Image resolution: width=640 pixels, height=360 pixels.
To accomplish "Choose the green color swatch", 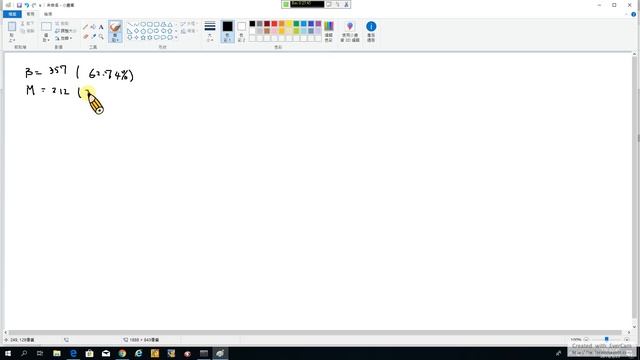I will pyautogui.click(x=296, y=24).
